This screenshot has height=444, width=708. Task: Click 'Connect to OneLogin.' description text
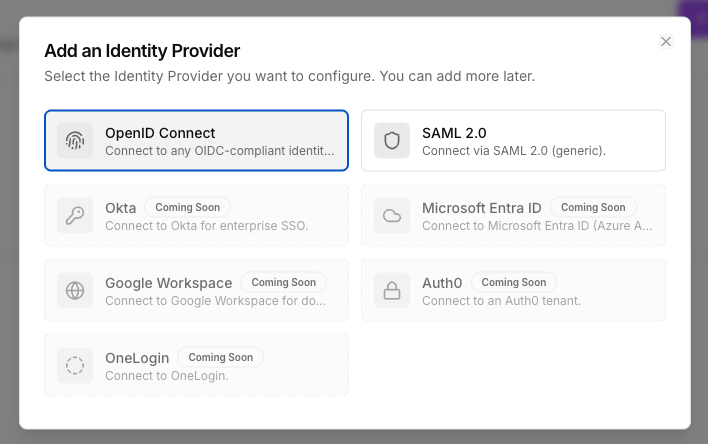[x=167, y=376]
